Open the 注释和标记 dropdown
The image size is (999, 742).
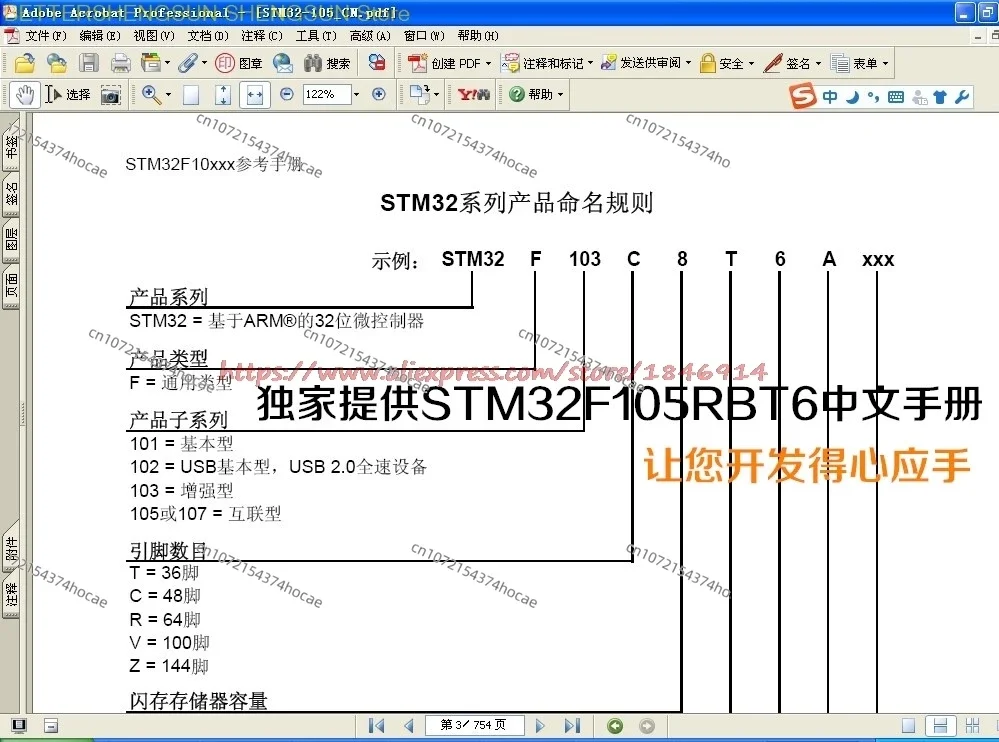[x=547, y=63]
